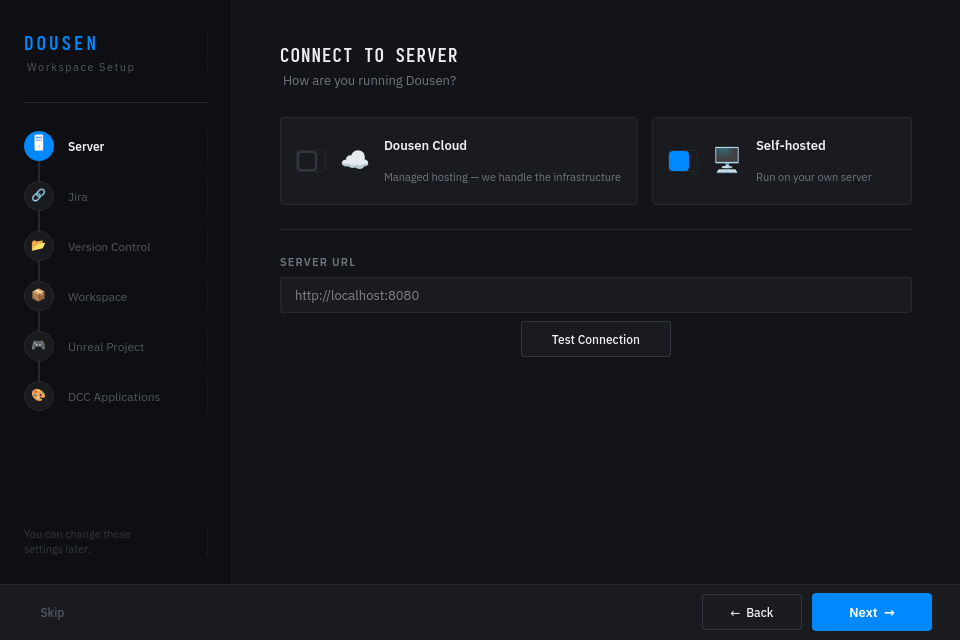Click 'How are you running Dousen?' text
This screenshot has width=960, height=640.
[369, 81]
